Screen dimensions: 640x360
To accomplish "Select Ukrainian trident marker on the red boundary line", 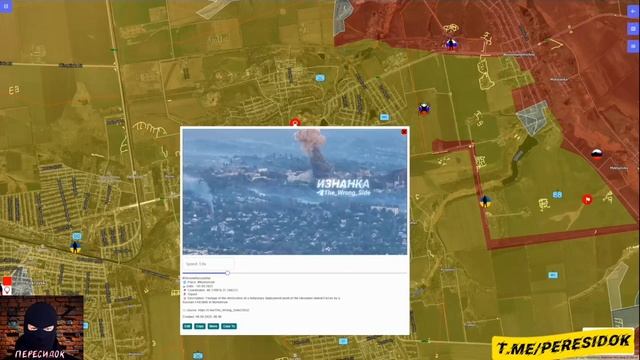I will coord(485,201).
